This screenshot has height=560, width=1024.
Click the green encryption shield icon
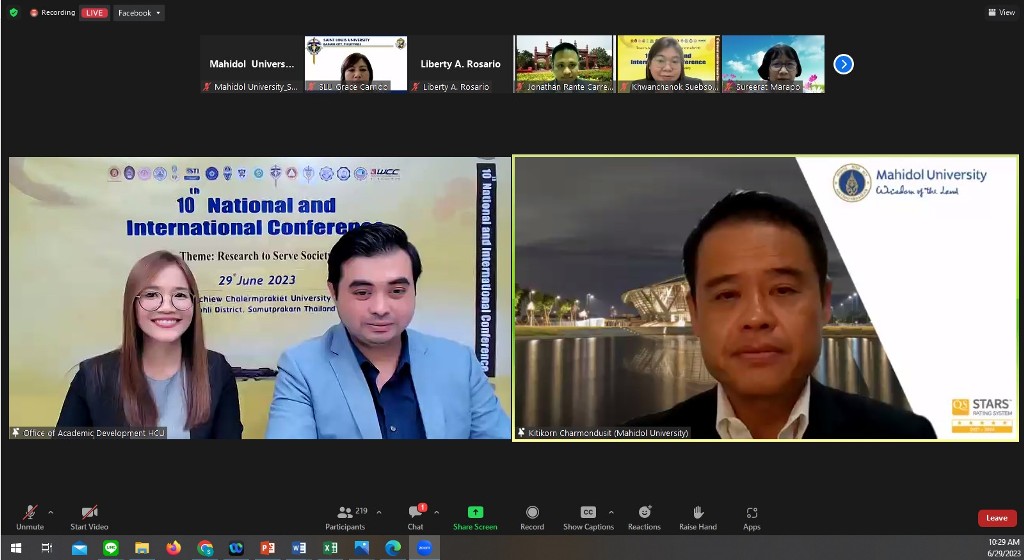(x=13, y=13)
